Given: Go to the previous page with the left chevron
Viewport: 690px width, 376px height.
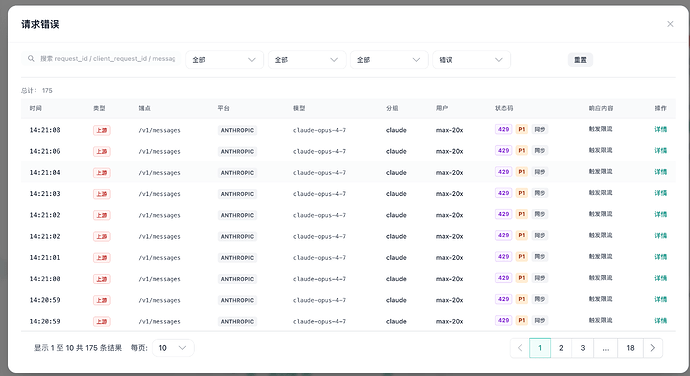Looking at the screenshot, I should (520, 348).
